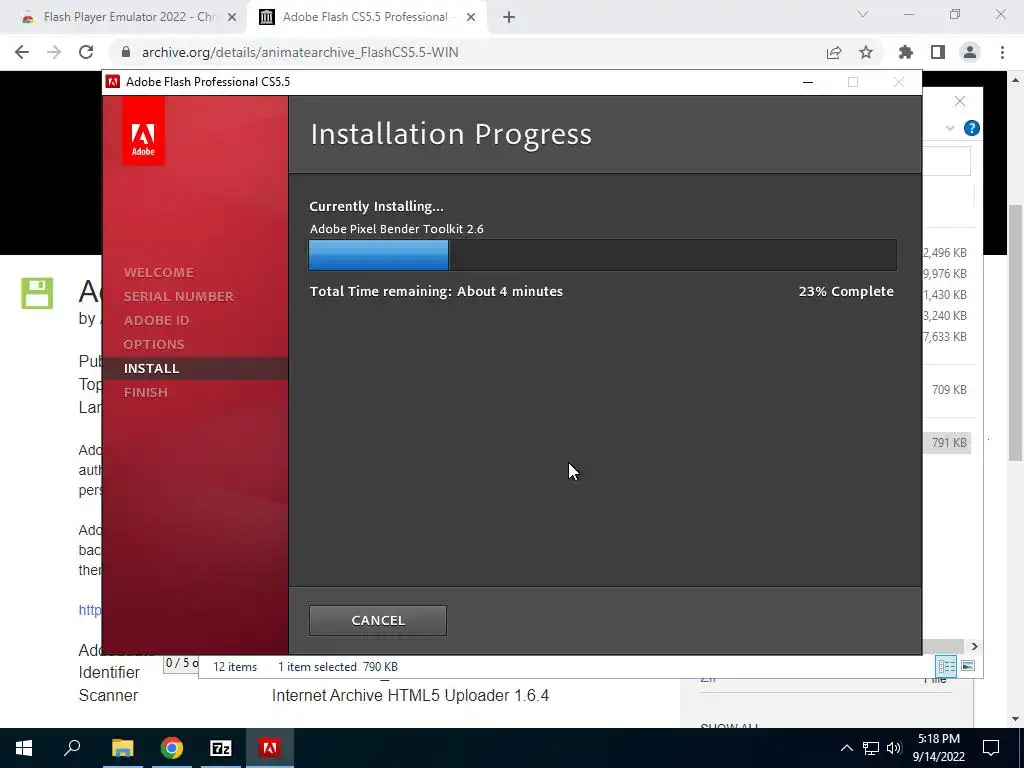Open Chrome three-dot menu

coord(1002,52)
